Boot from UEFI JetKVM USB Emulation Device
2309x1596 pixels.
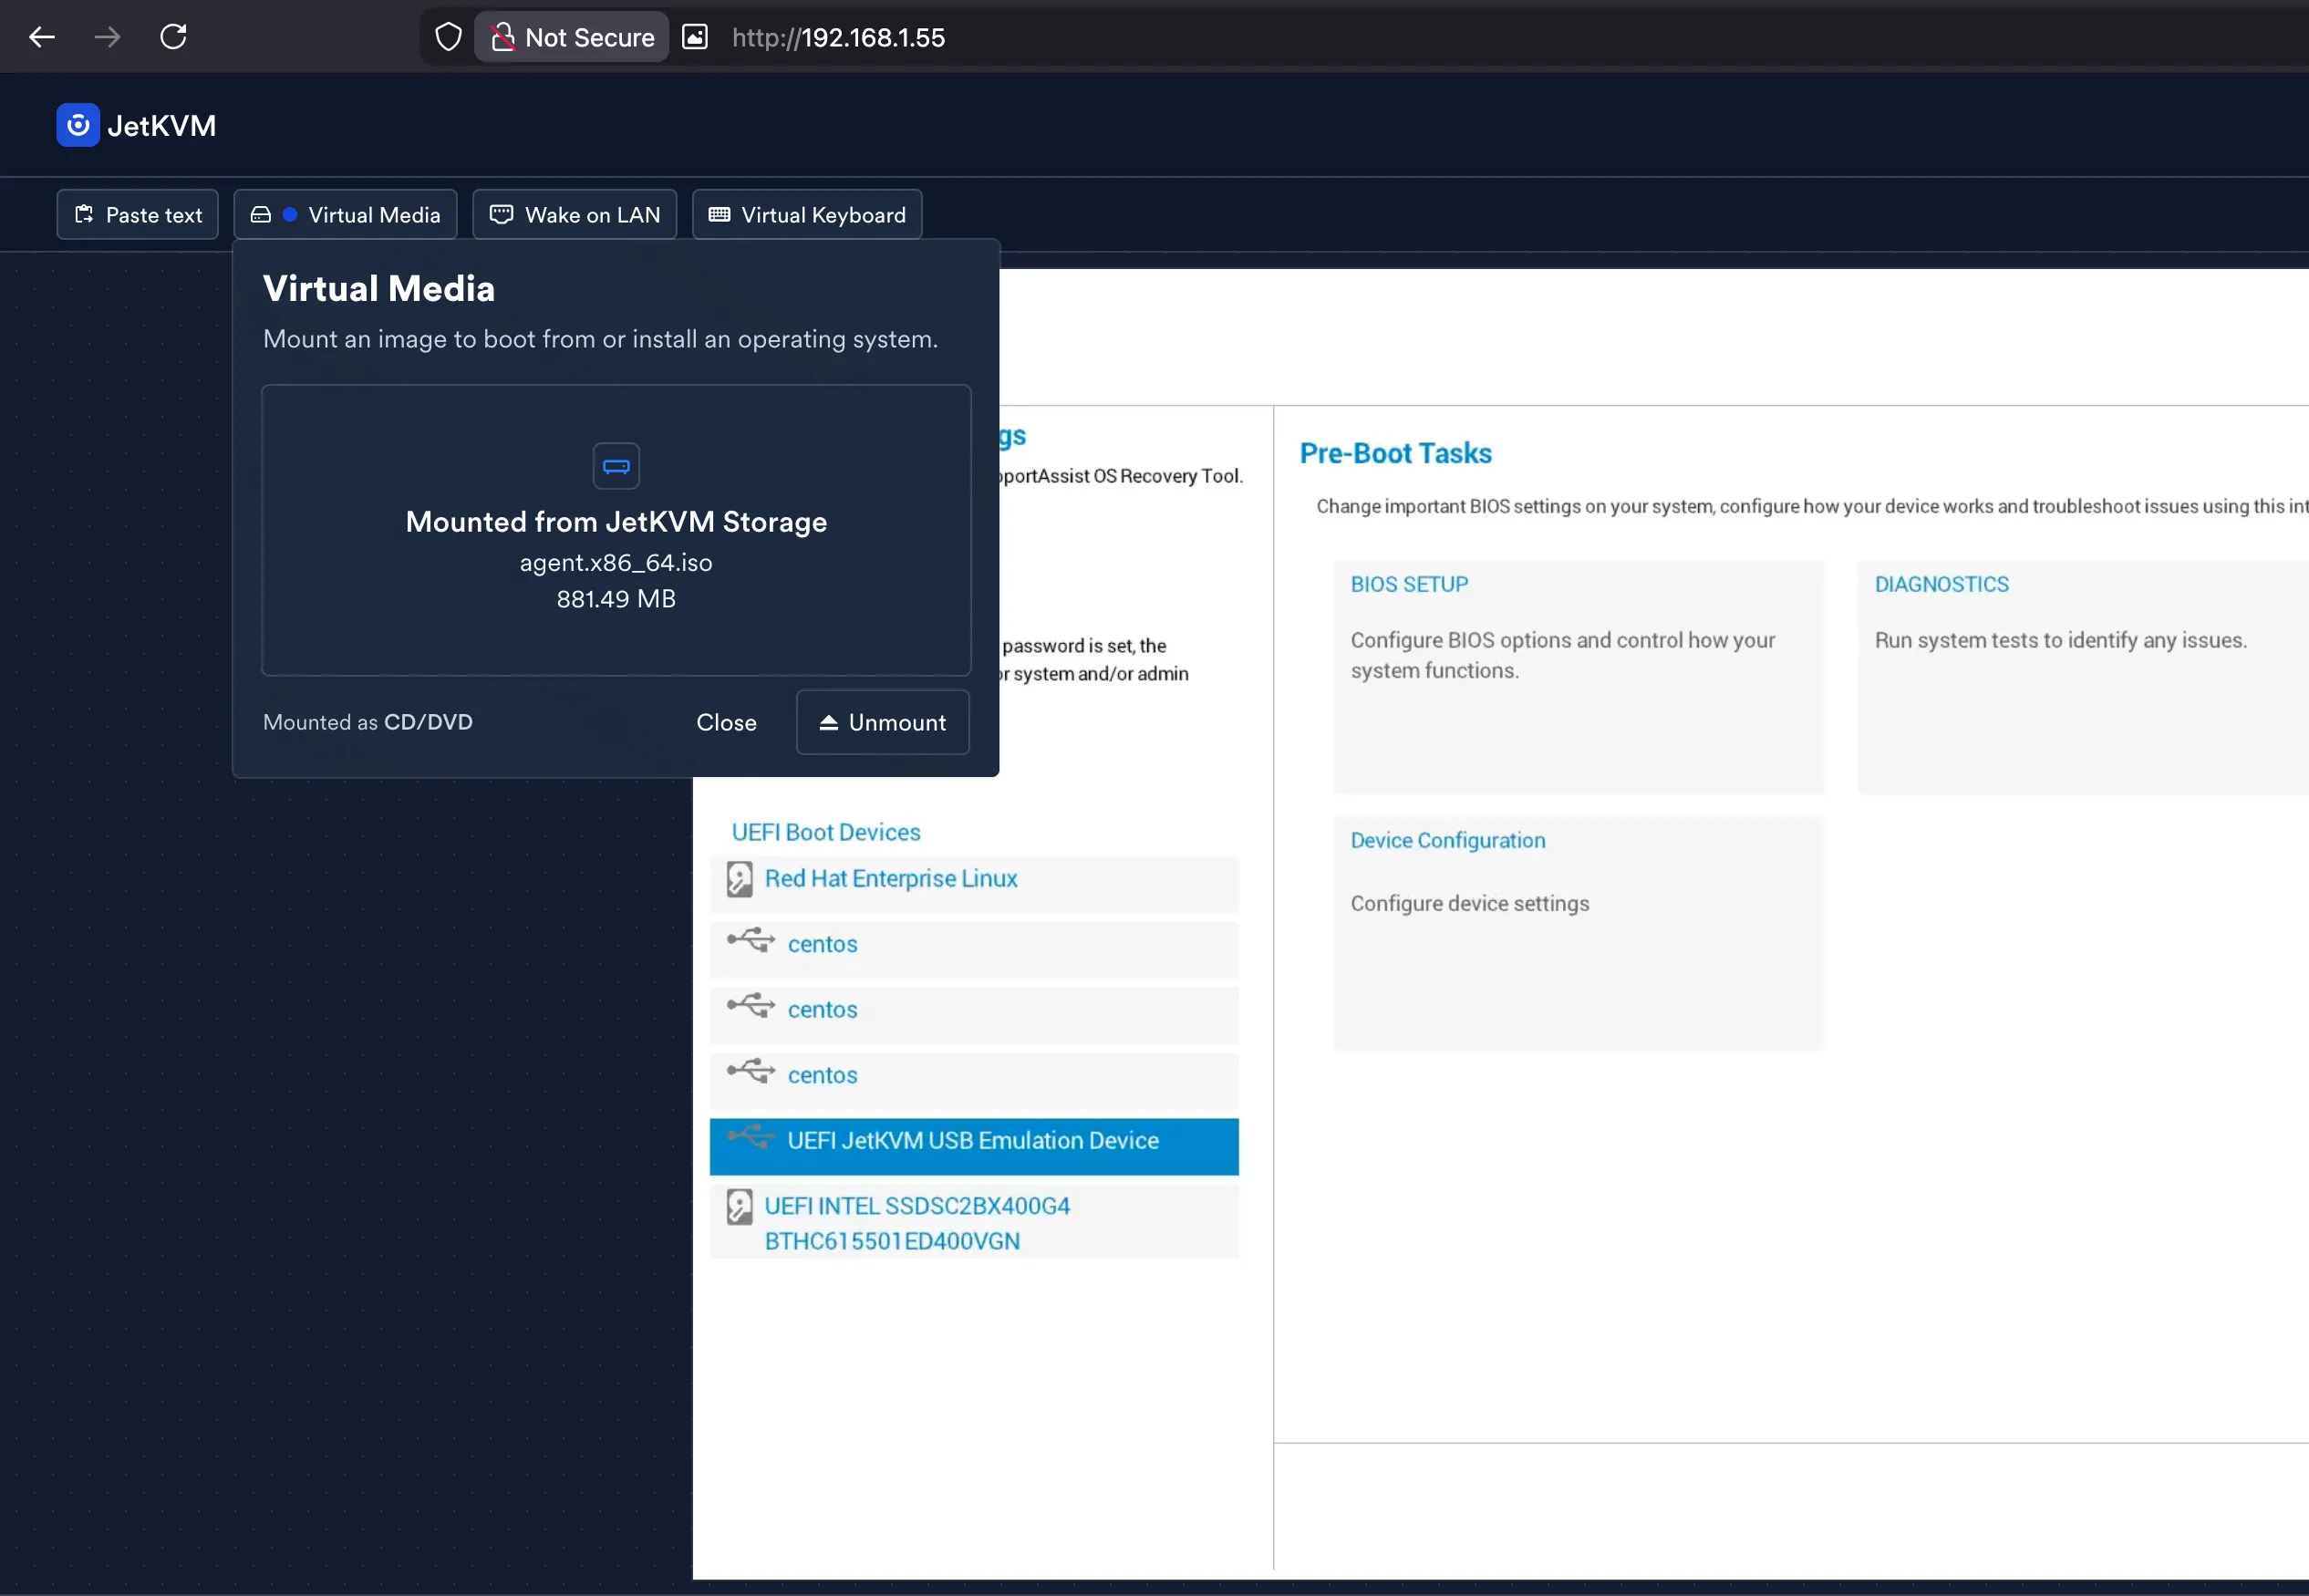[974, 1146]
